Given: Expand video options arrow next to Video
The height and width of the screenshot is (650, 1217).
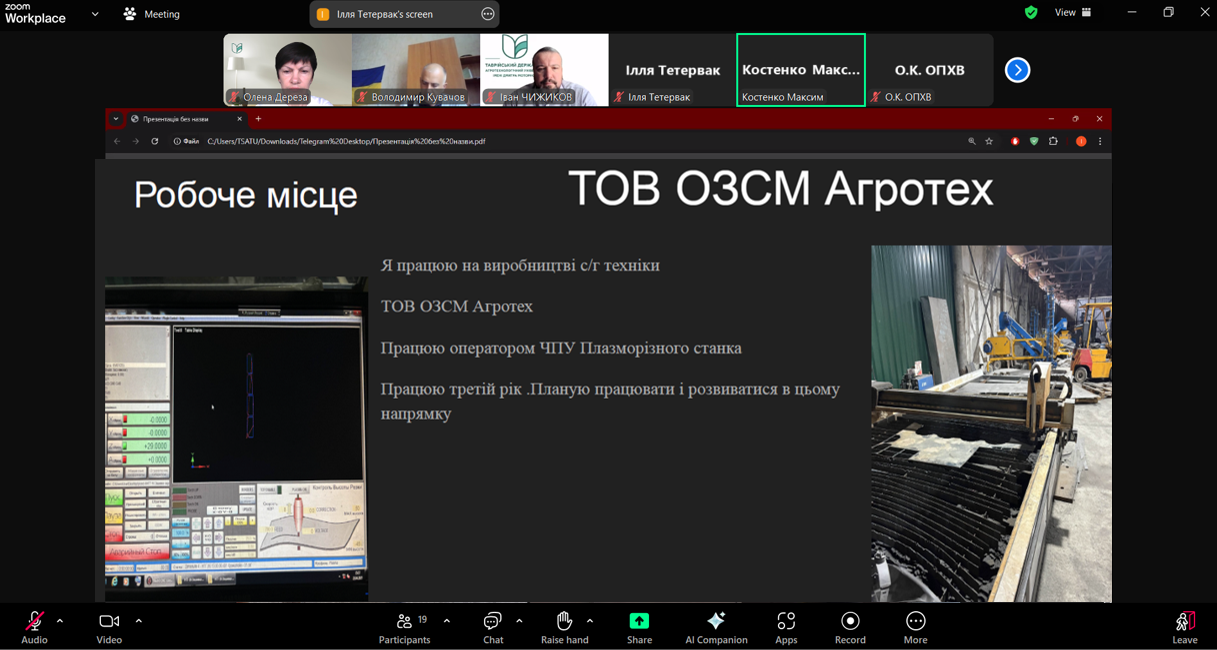Looking at the screenshot, I should point(138,621).
